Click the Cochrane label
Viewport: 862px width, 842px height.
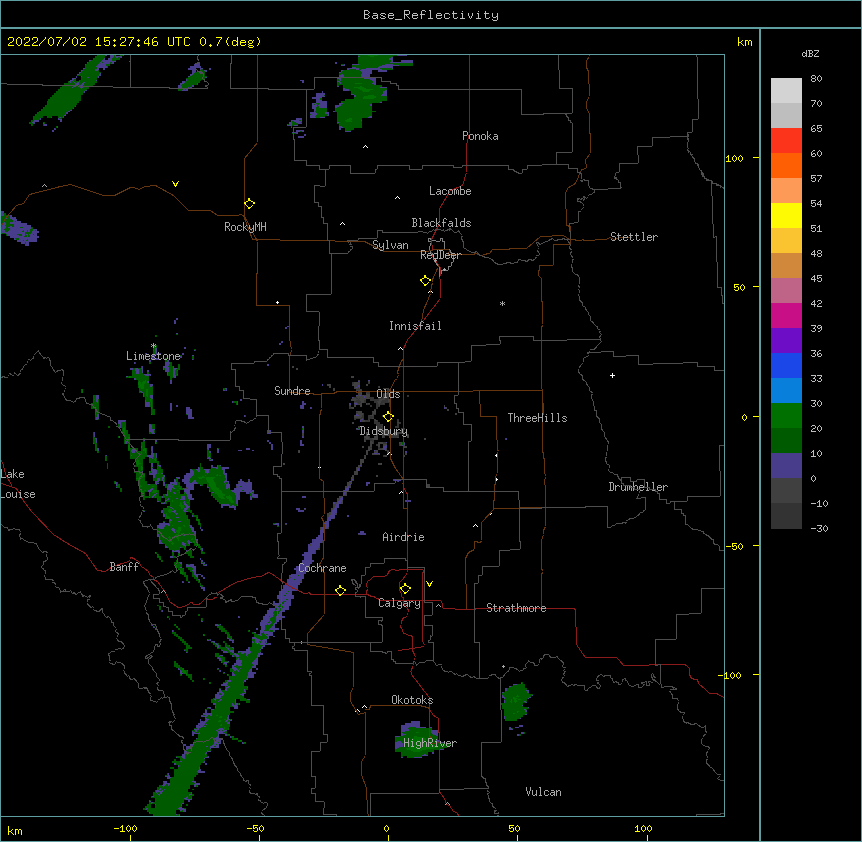tap(322, 568)
